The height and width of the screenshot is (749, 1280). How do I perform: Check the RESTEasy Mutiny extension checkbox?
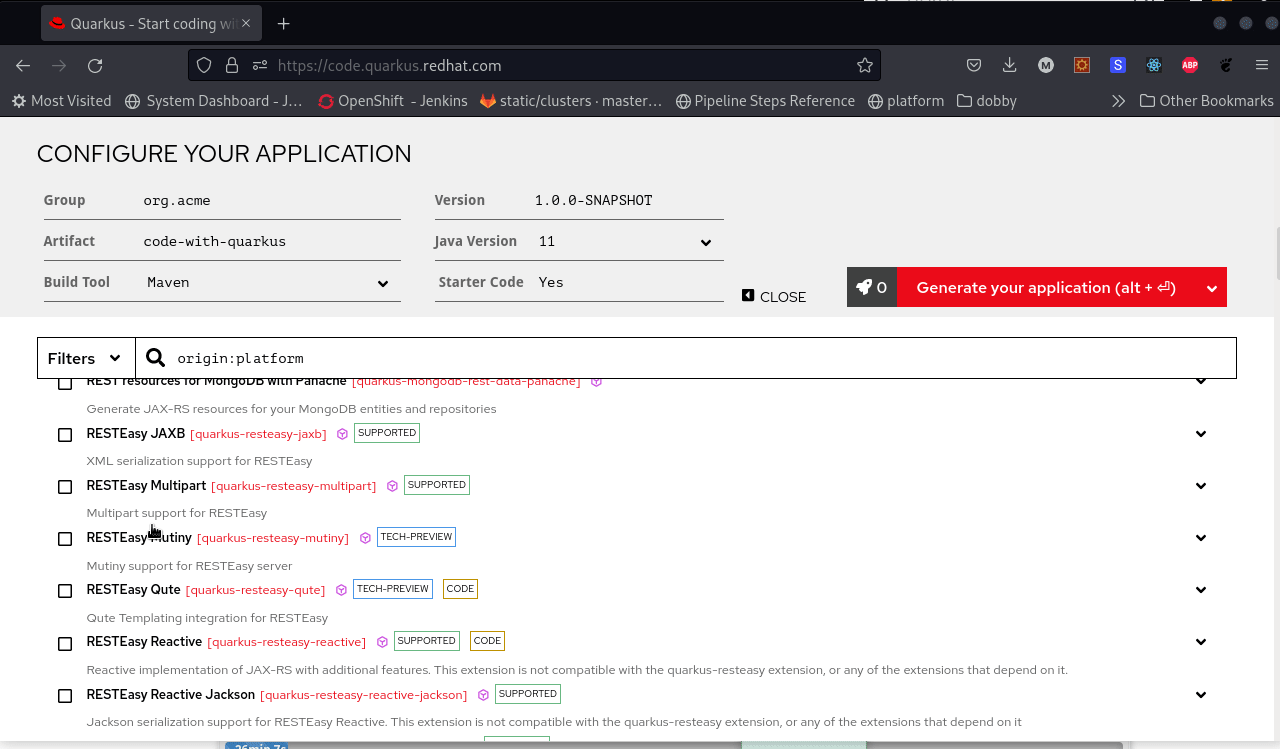click(x=65, y=539)
